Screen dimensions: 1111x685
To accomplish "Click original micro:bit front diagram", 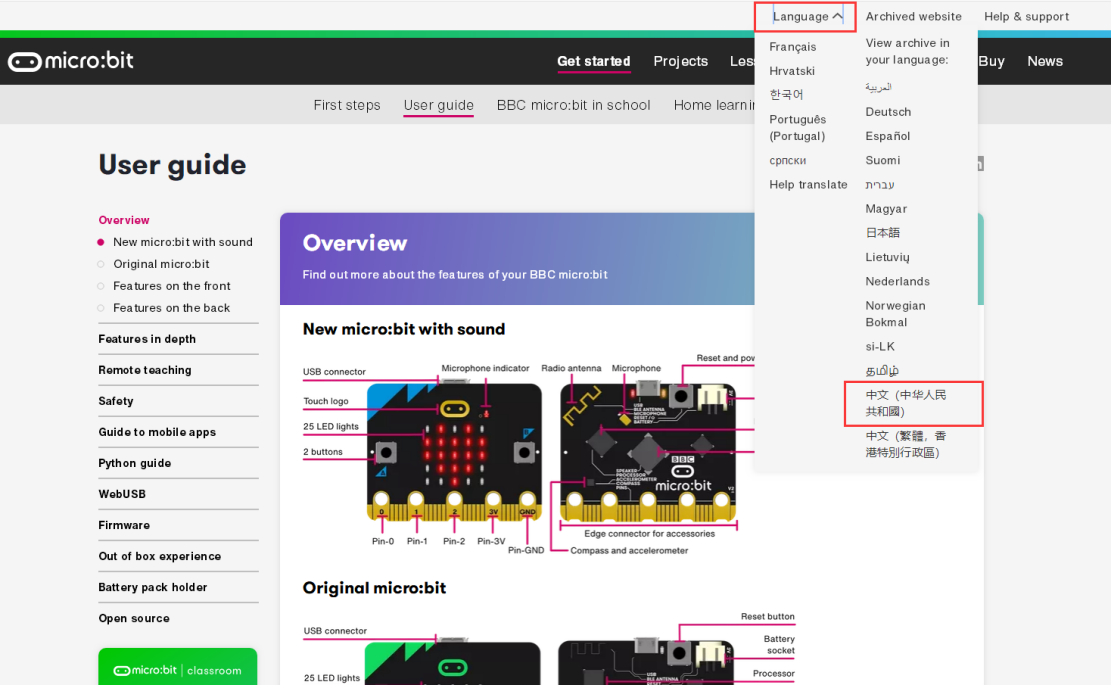I will pos(453,663).
